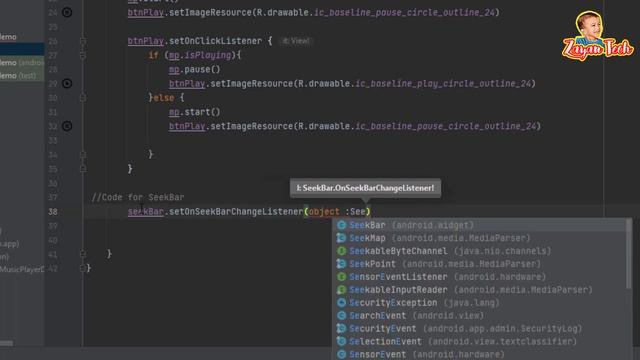Place cursor in '//Code for SeekBar' comment
640x360 pixels.
138,197
